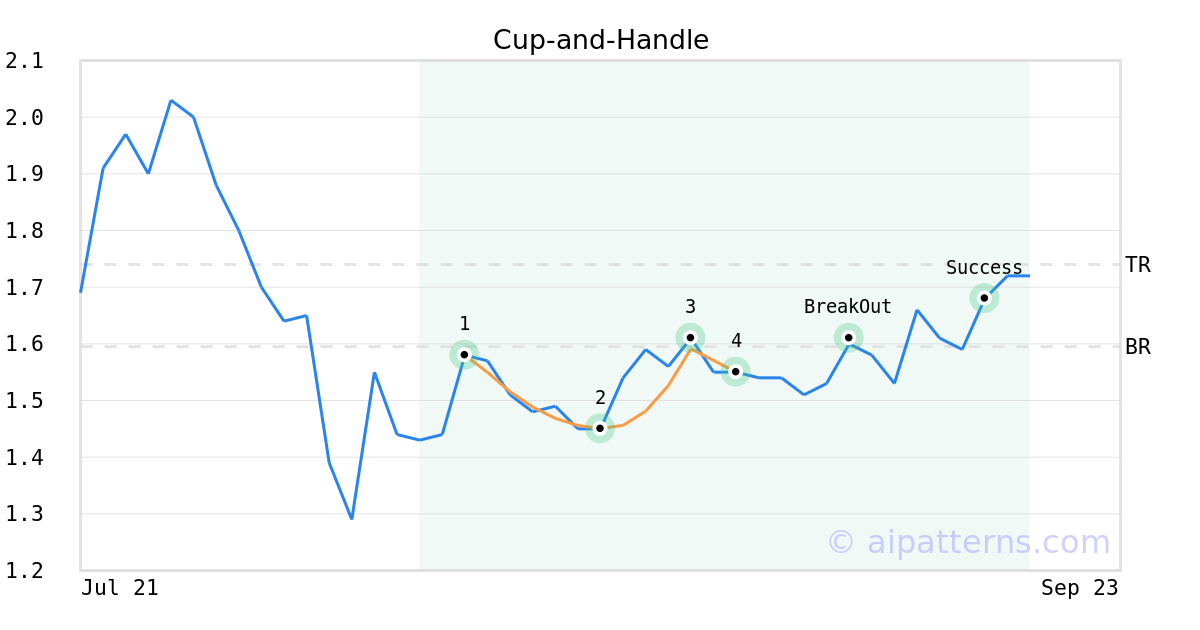
Task: Click the Success text annotation
Action: tap(984, 268)
